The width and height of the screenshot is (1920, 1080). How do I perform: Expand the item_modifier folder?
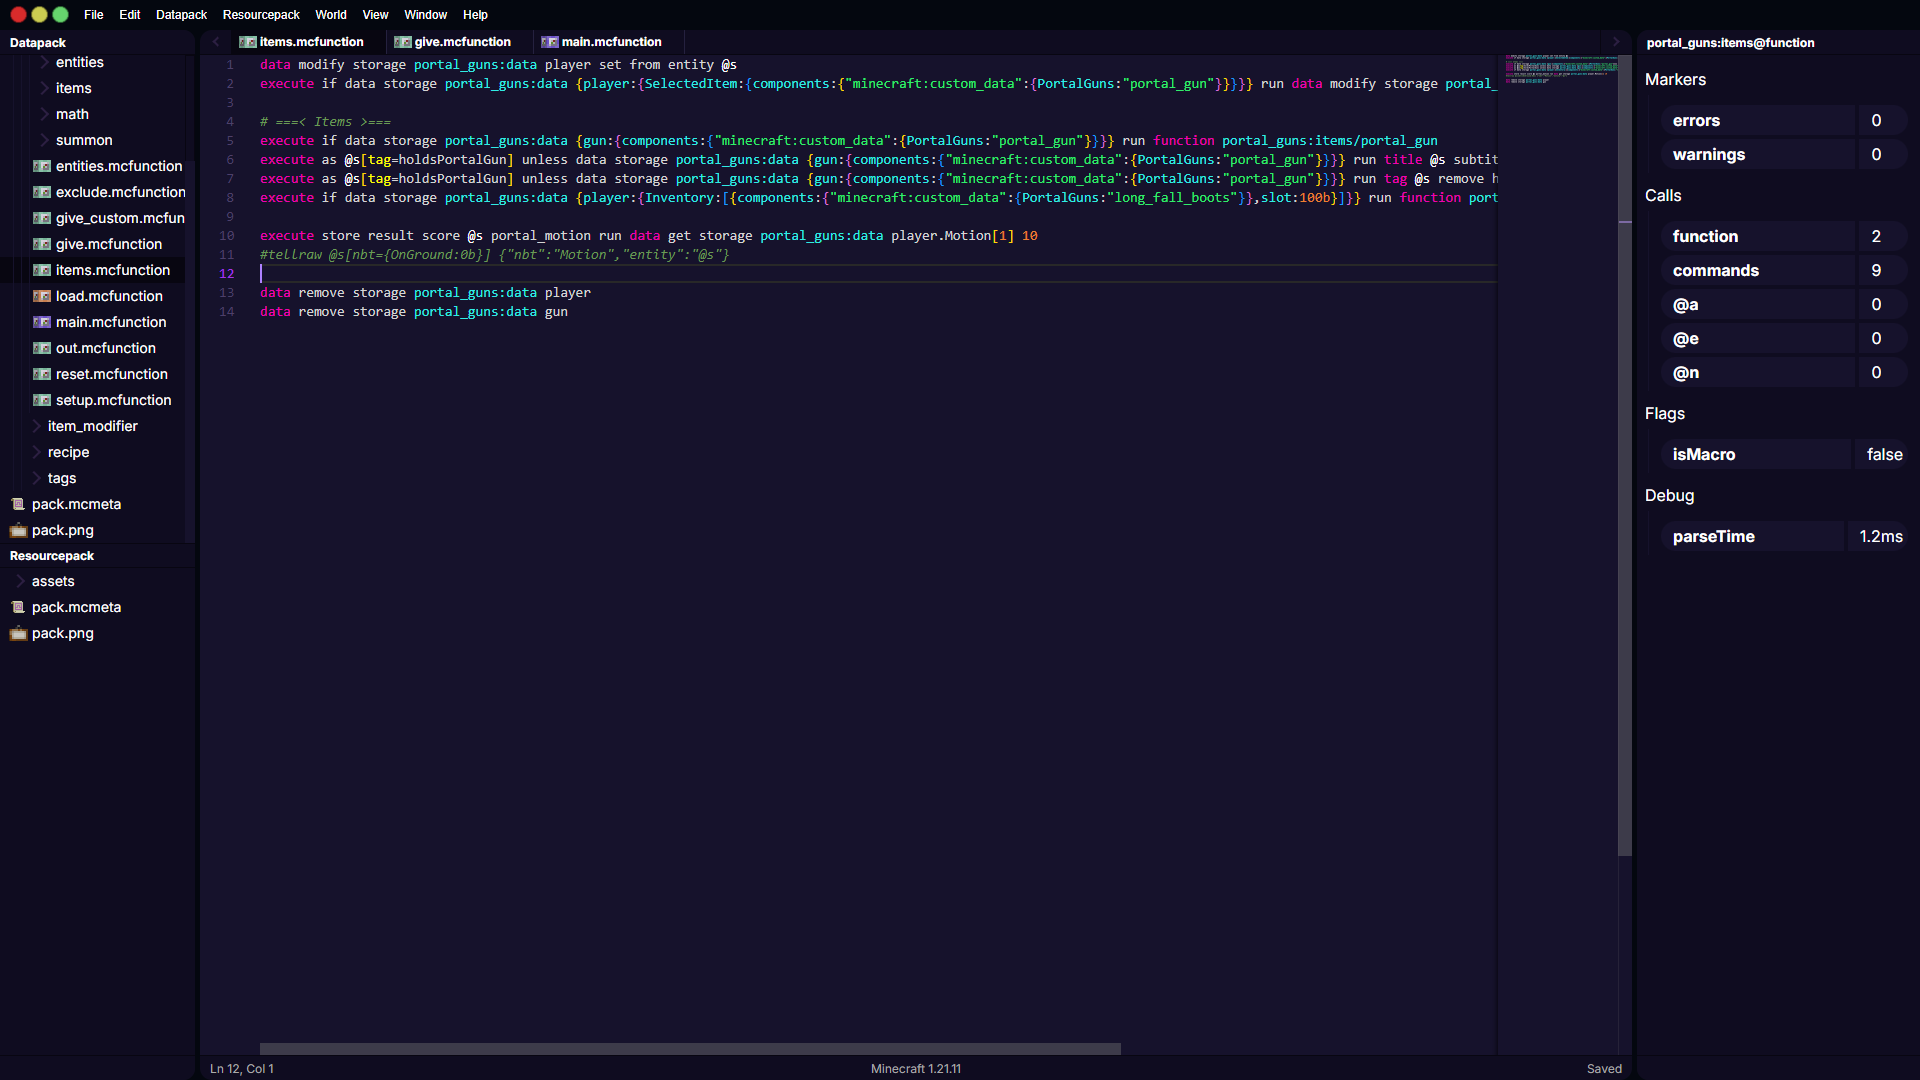[x=37, y=426]
